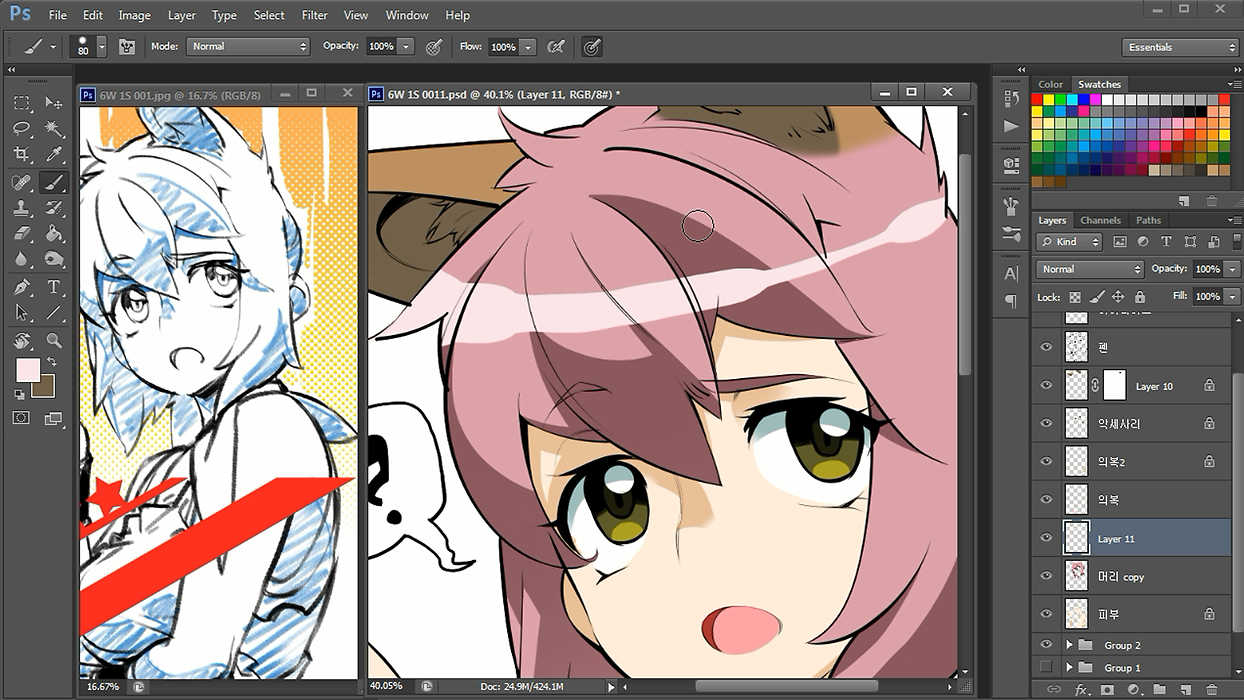This screenshot has height=700, width=1244.
Task: Show the Group 1 layer group
Action: pyautogui.click(x=1046, y=667)
